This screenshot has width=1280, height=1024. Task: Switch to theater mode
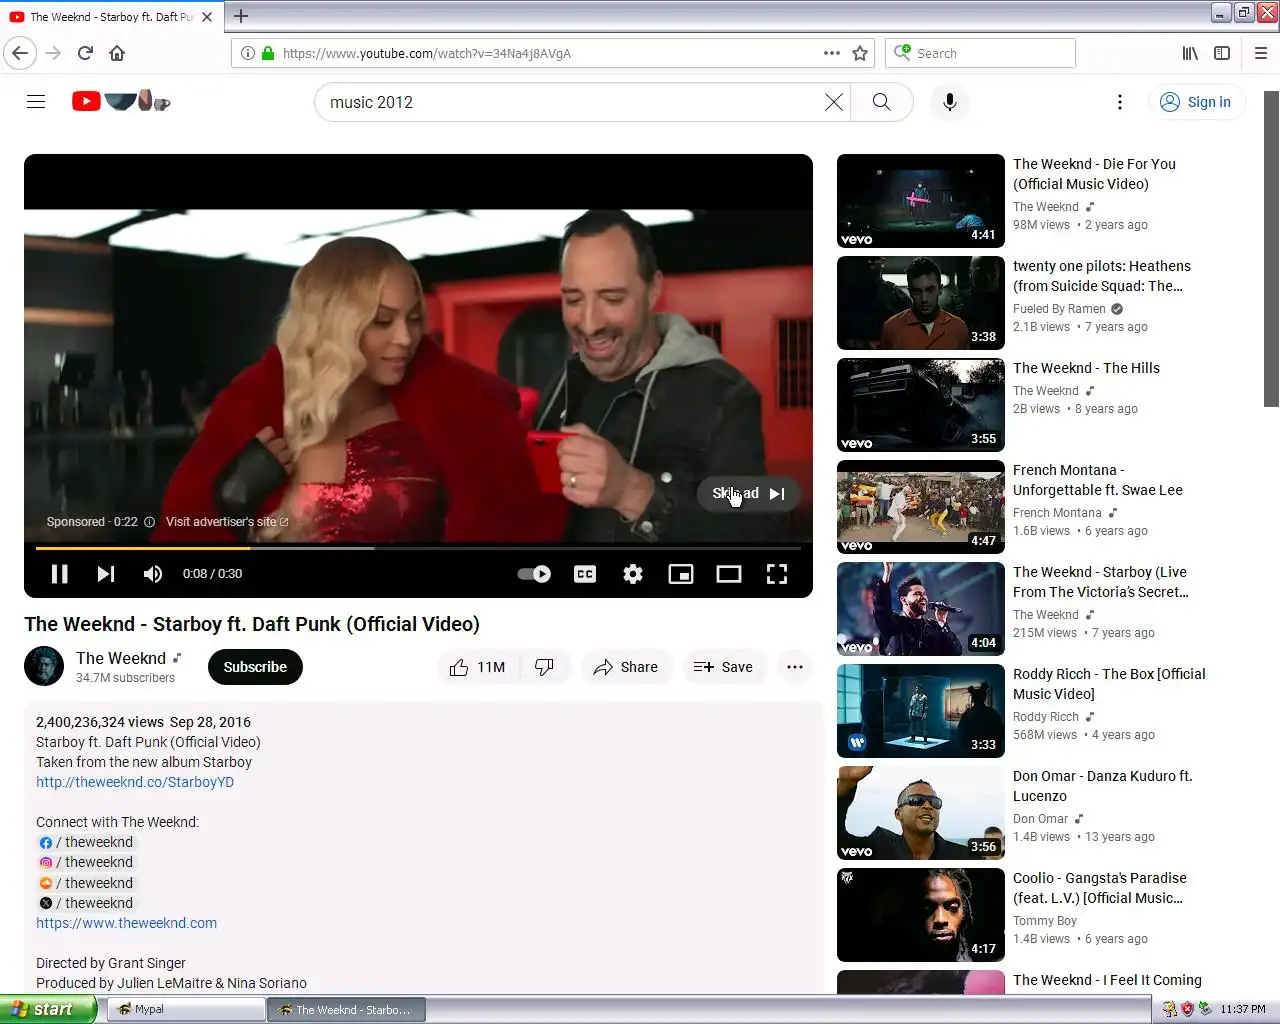tap(729, 574)
